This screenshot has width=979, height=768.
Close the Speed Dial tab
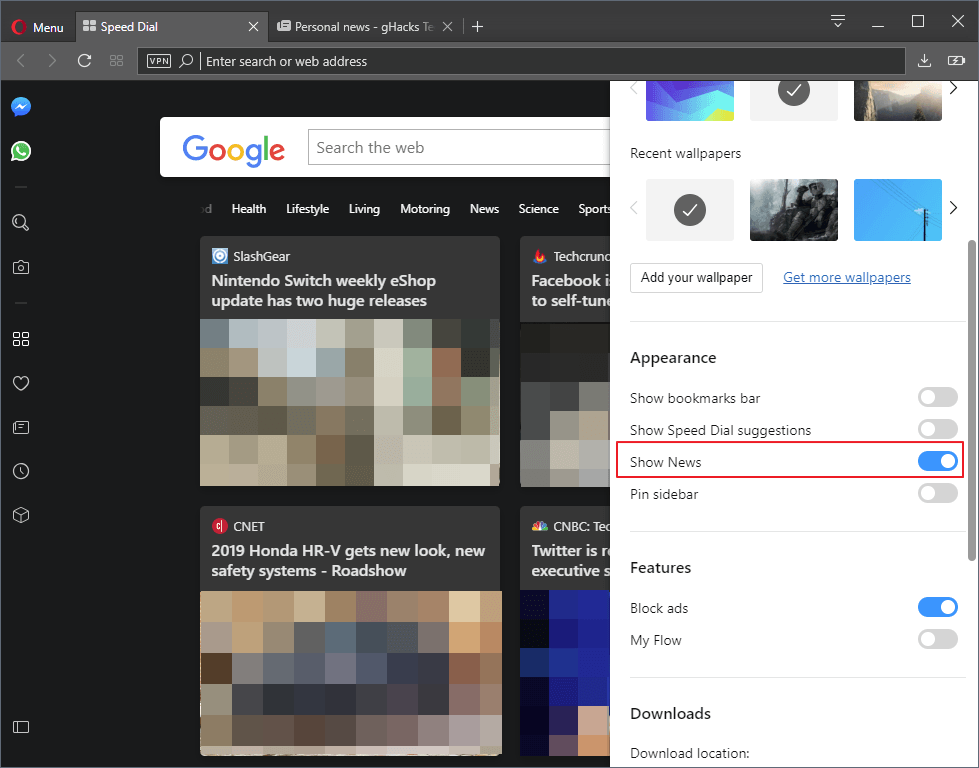[253, 27]
